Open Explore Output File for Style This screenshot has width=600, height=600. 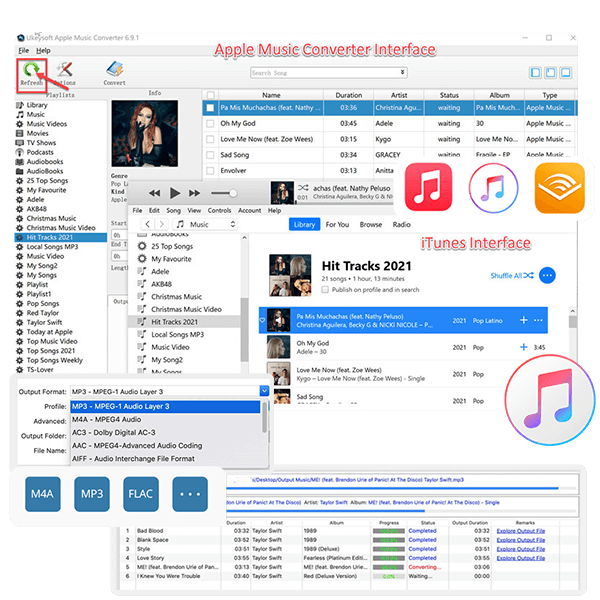click(520, 549)
